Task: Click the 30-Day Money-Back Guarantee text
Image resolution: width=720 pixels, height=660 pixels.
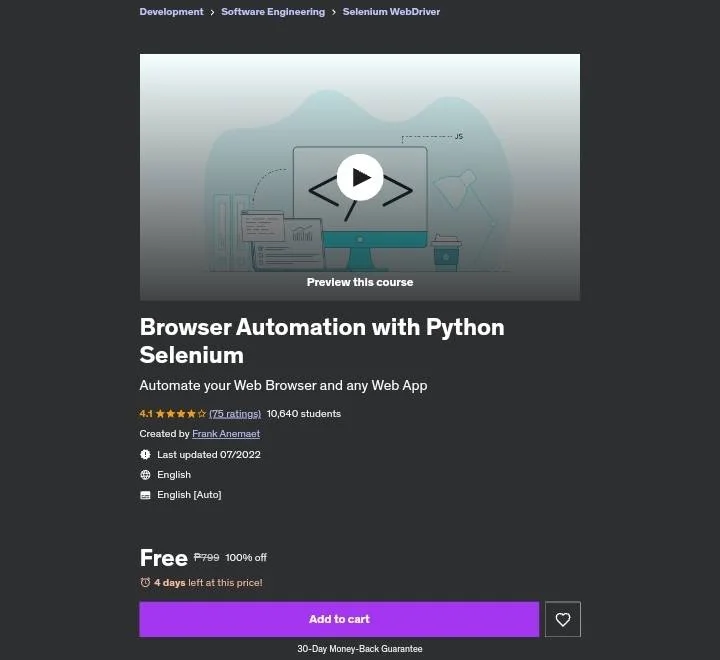Action: tap(360, 649)
